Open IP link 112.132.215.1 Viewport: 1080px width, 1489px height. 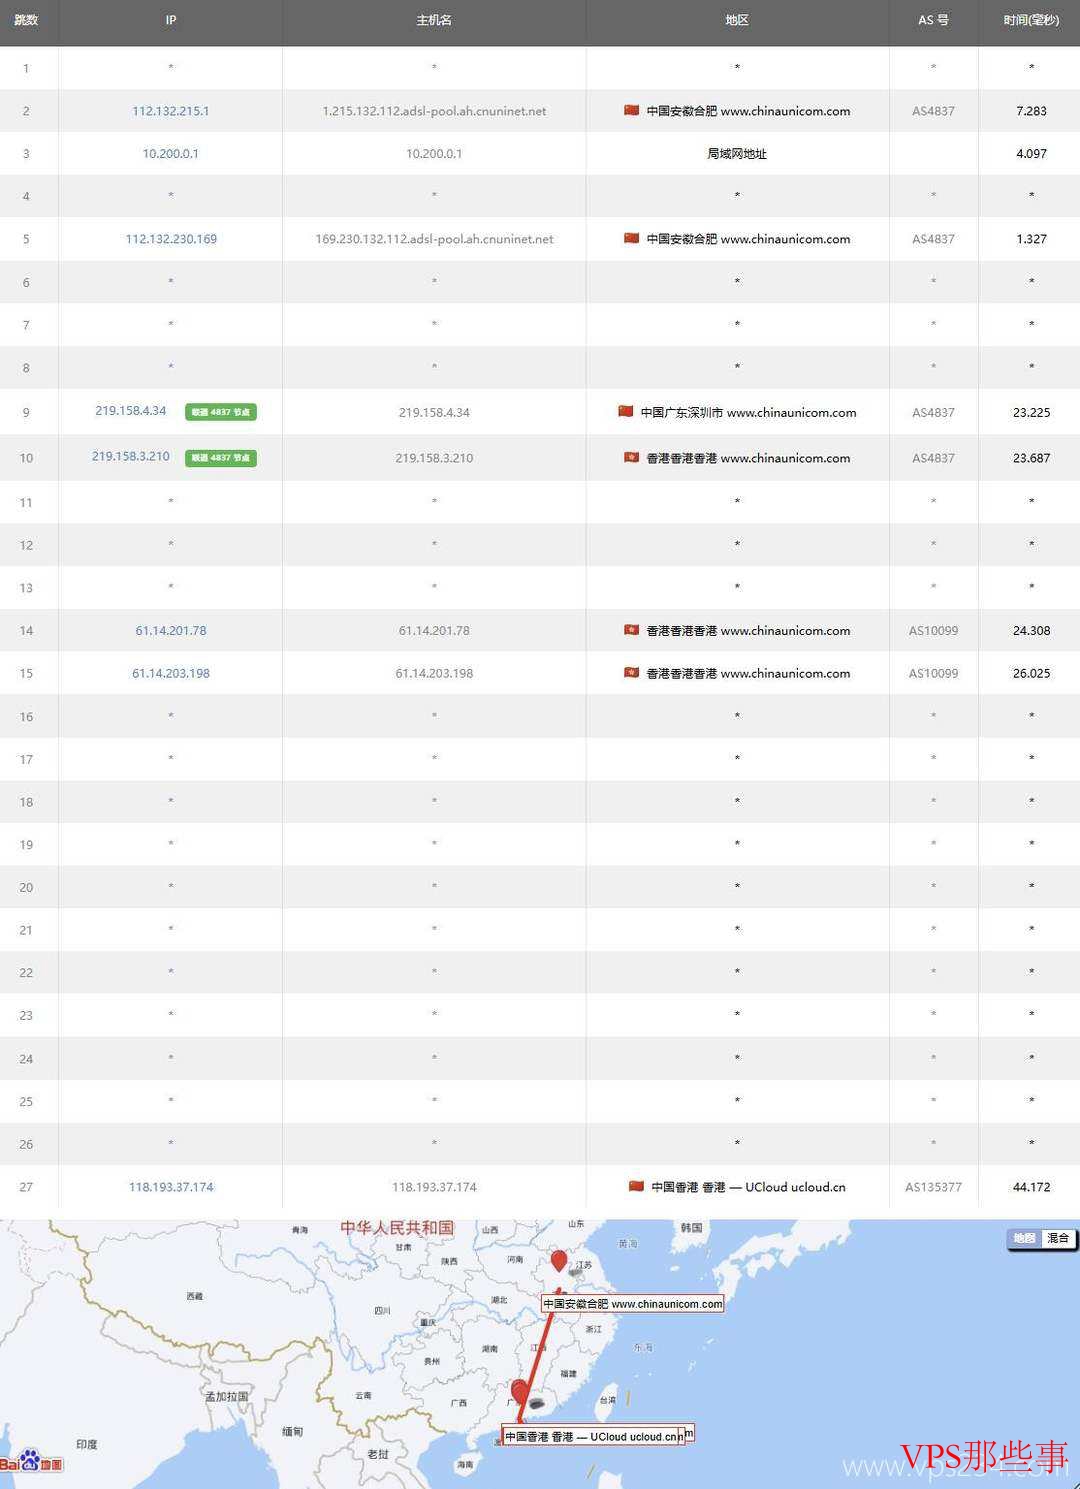coord(171,111)
